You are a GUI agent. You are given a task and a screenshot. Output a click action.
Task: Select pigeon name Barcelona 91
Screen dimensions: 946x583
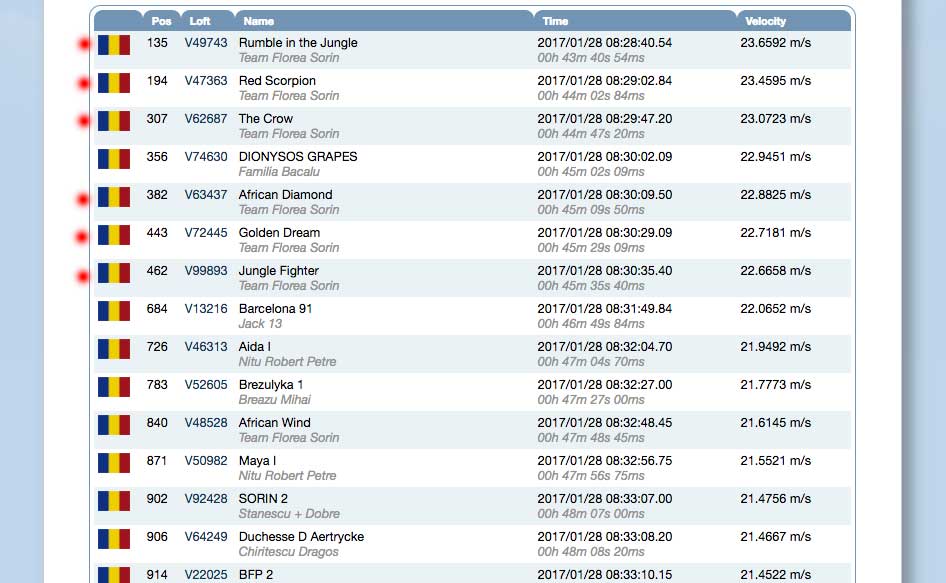point(275,309)
